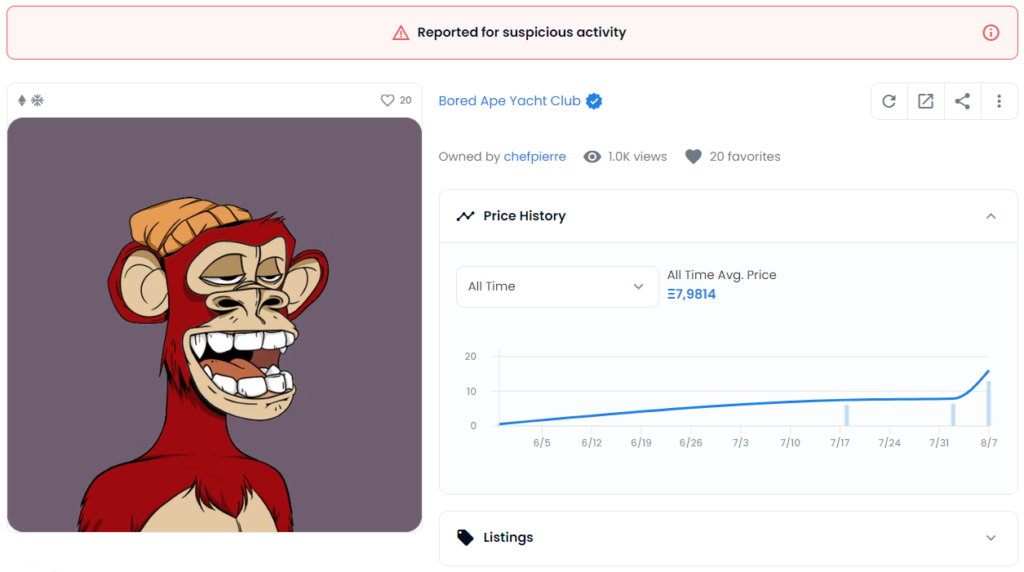Click the blue verified badge

tap(594, 101)
